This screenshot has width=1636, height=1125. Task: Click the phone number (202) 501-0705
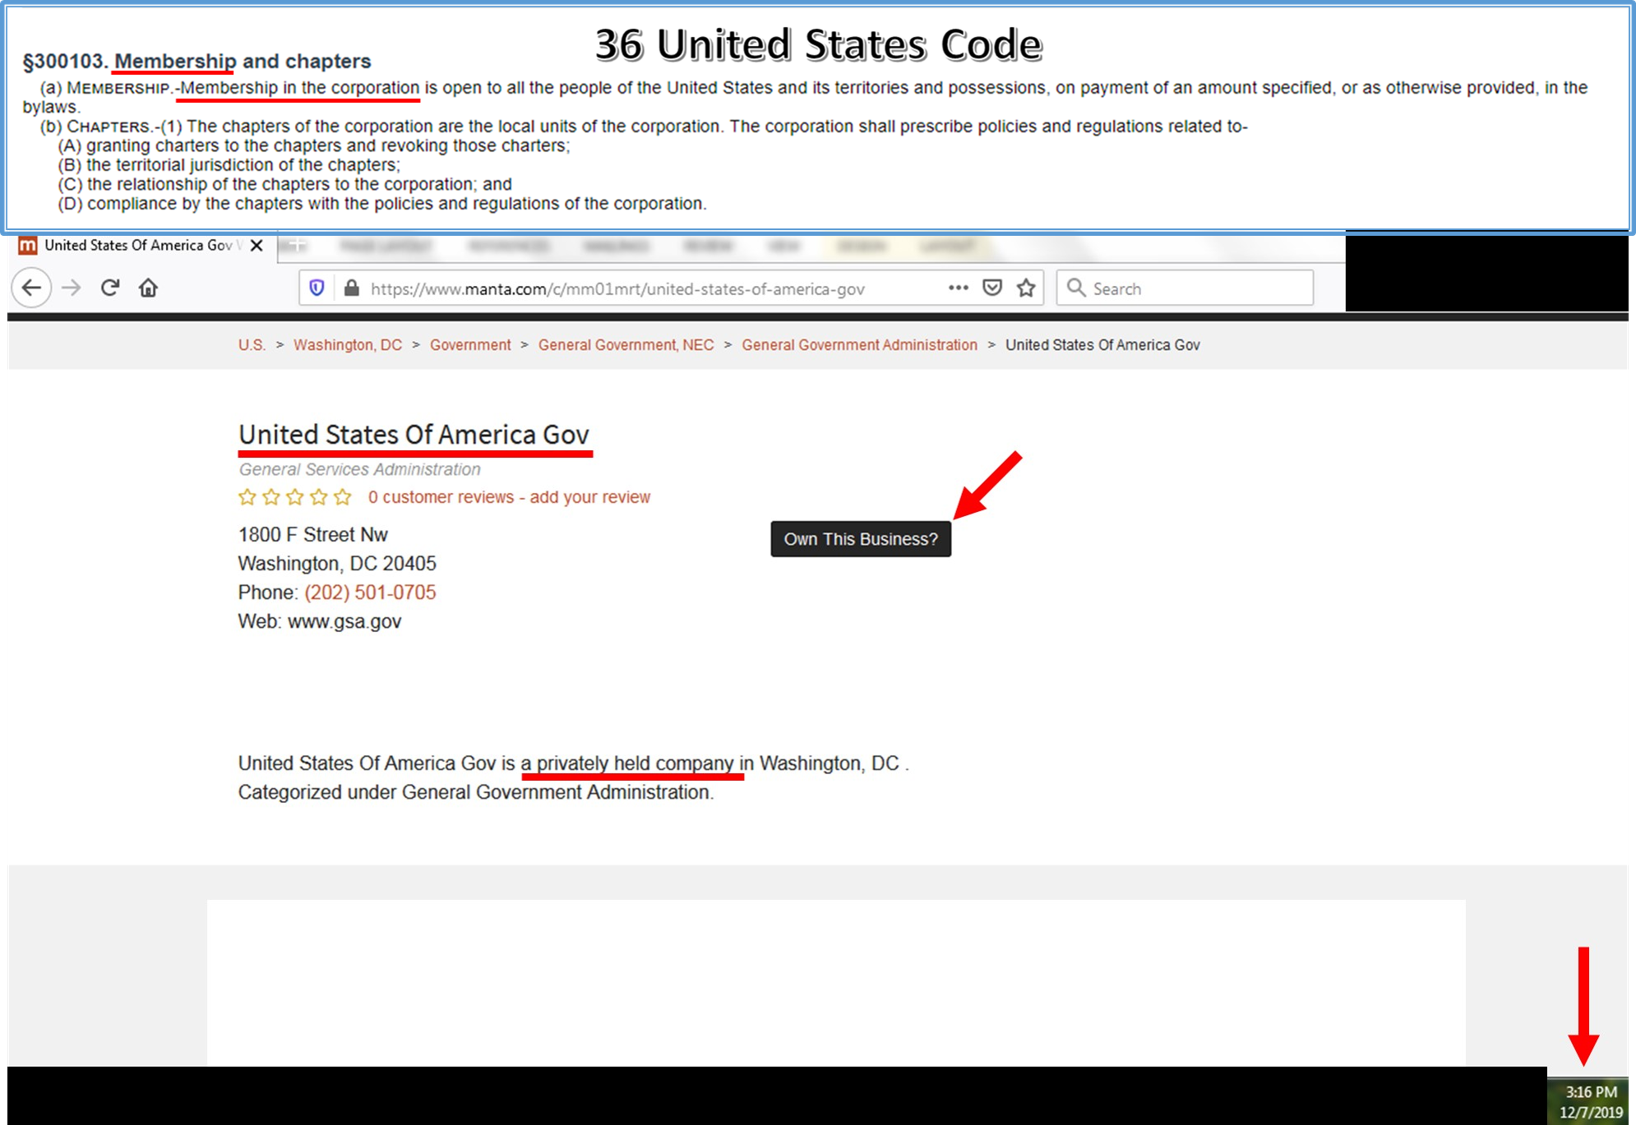tap(370, 593)
